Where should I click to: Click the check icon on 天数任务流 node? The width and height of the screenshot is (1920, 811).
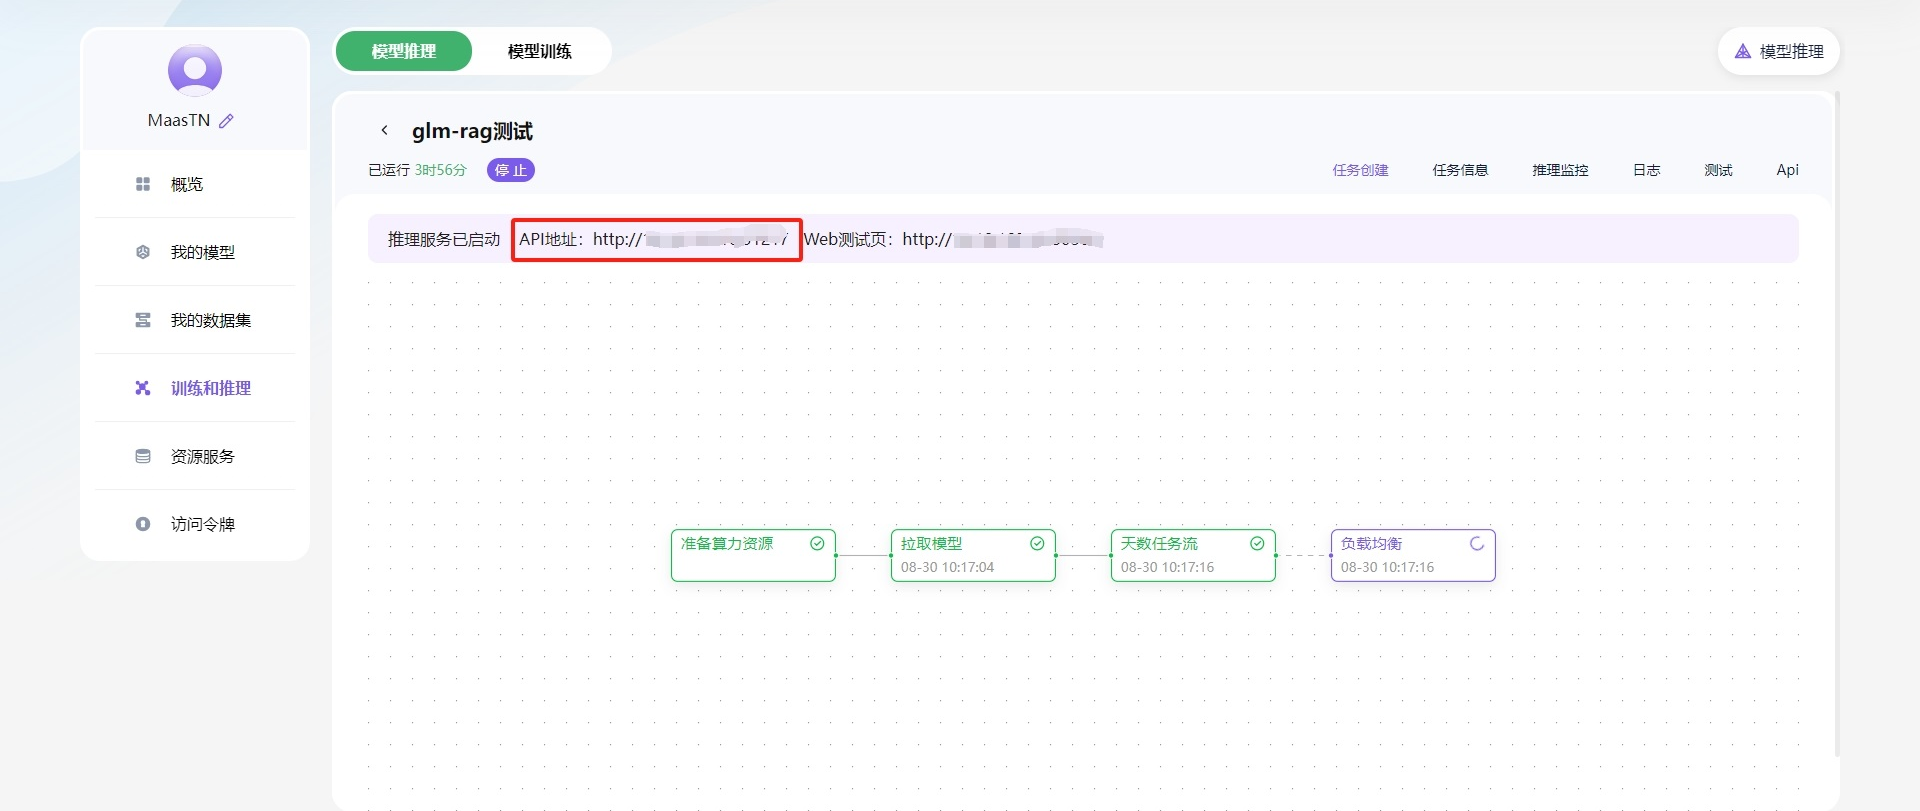click(x=1257, y=544)
